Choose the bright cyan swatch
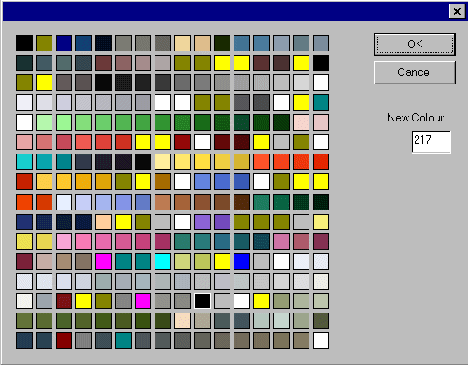 [x=163, y=261]
